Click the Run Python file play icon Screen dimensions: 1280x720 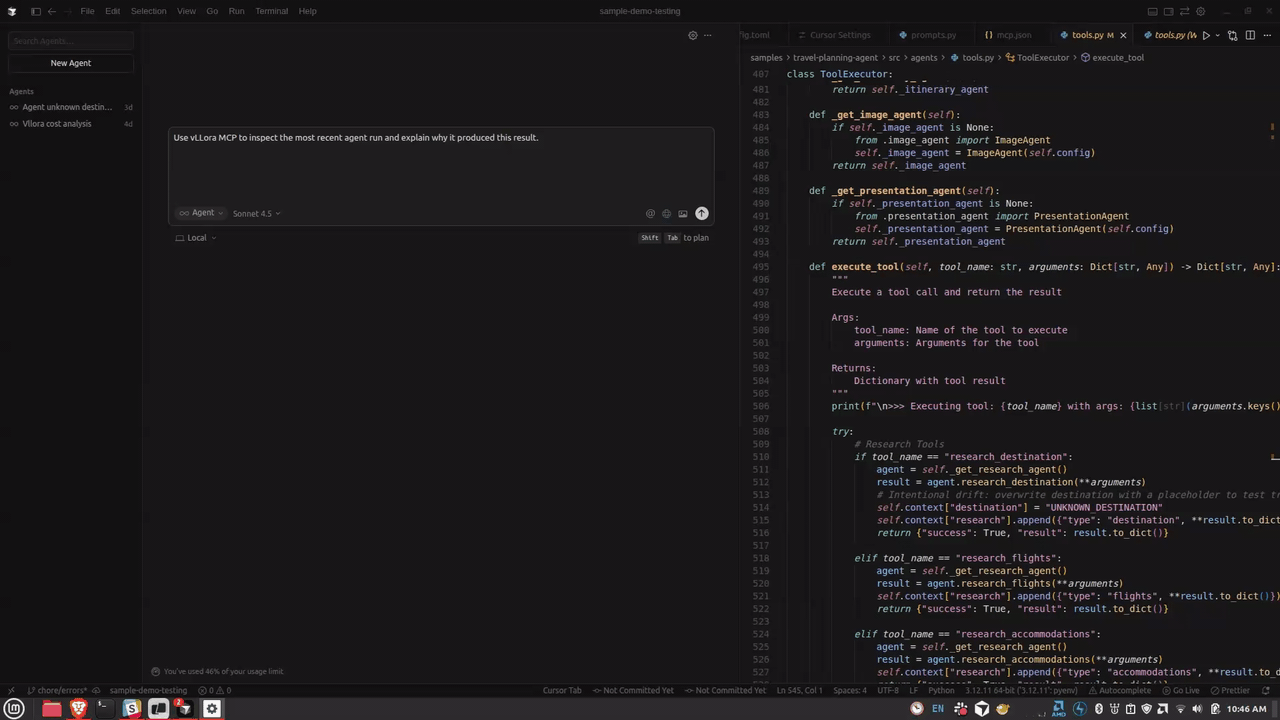point(1206,35)
